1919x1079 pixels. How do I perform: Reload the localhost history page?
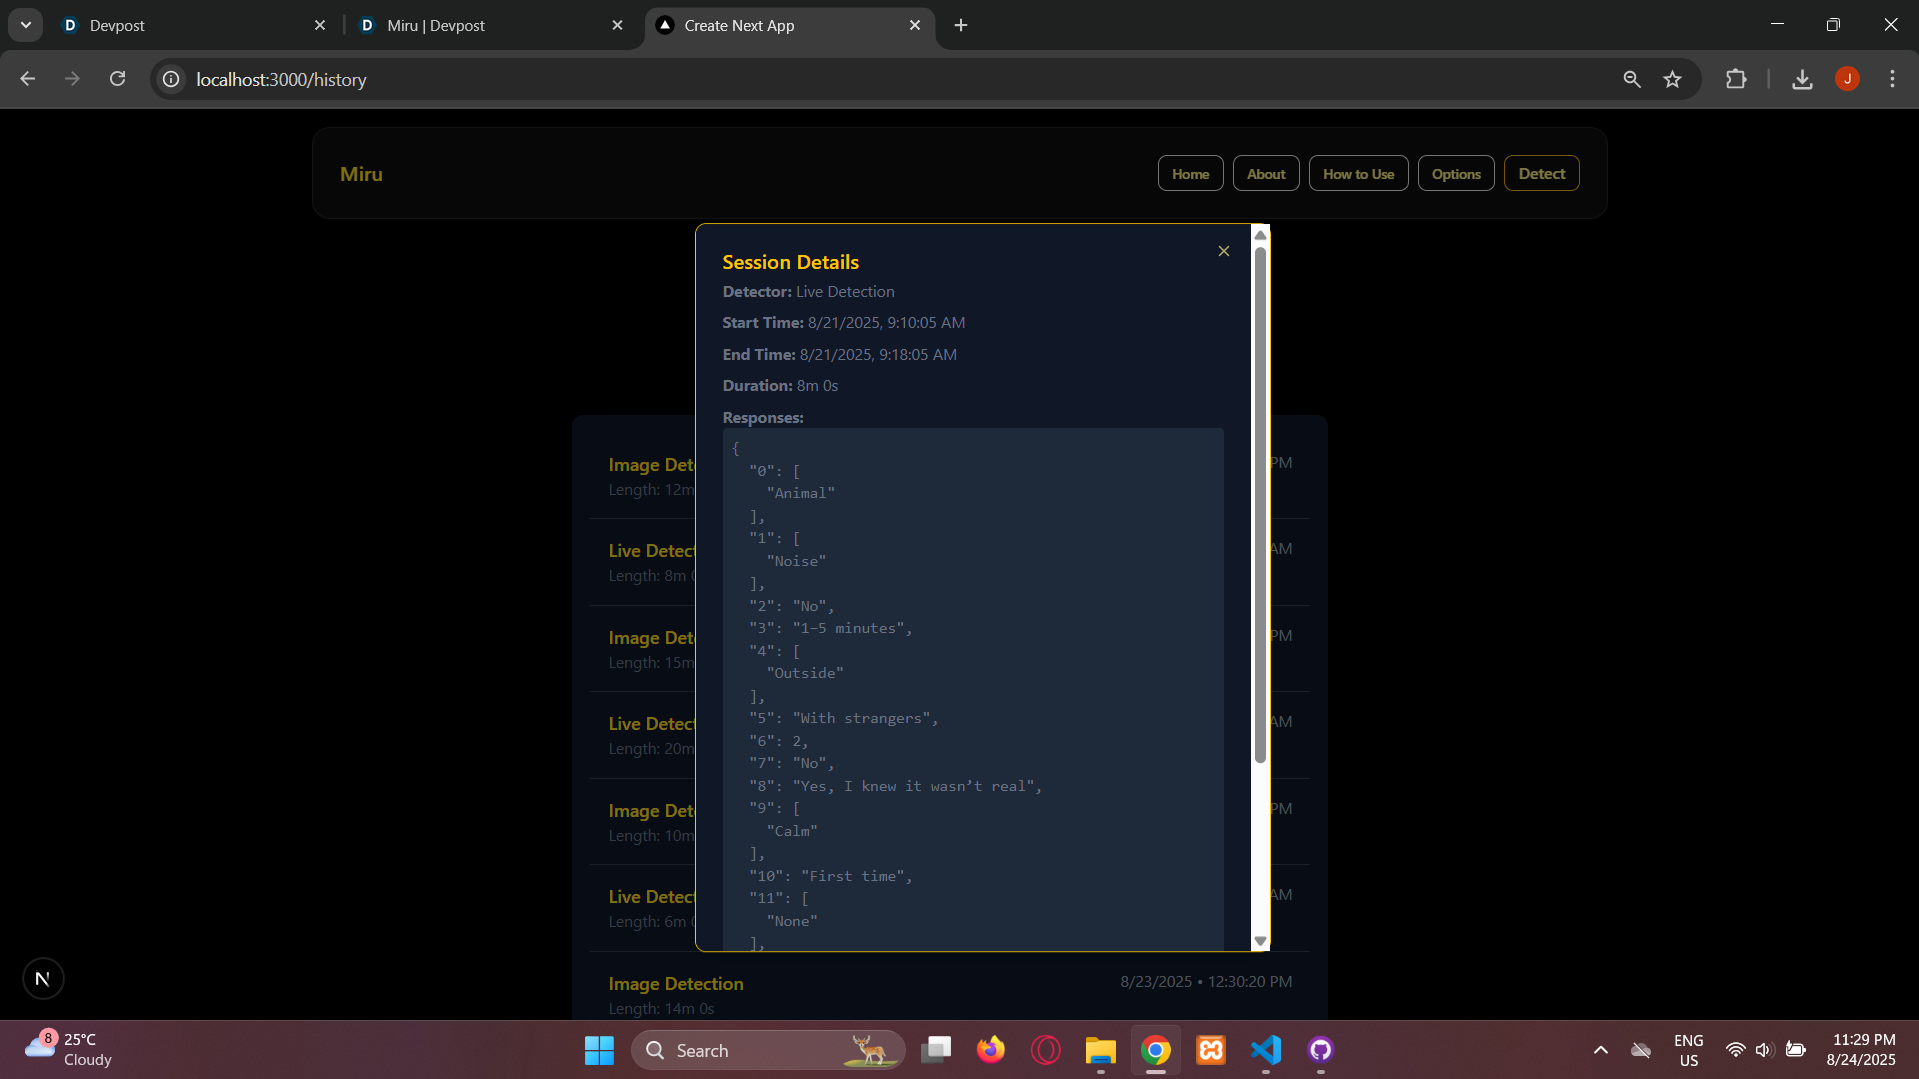pos(117,79)
